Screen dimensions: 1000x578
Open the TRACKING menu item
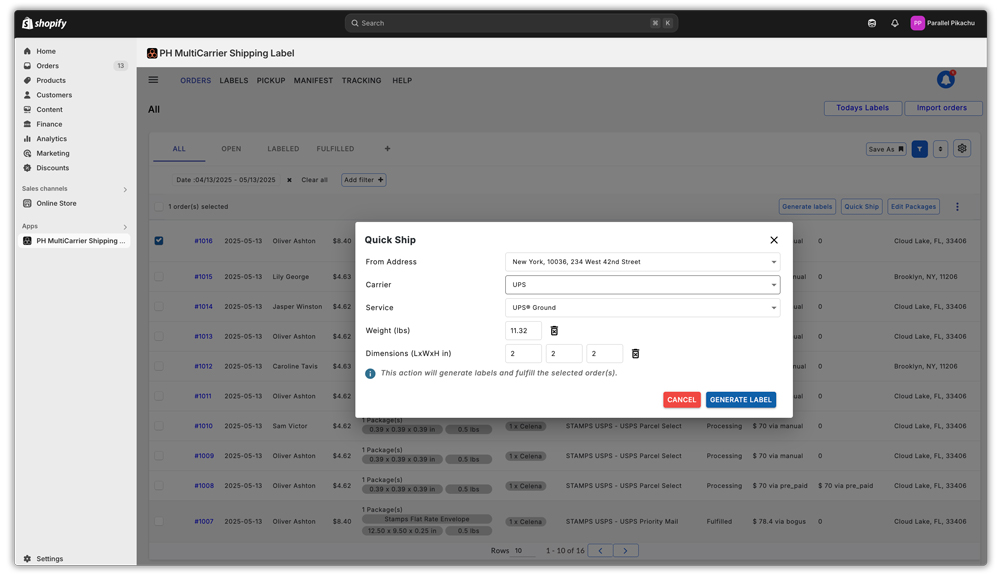point(362,80)
